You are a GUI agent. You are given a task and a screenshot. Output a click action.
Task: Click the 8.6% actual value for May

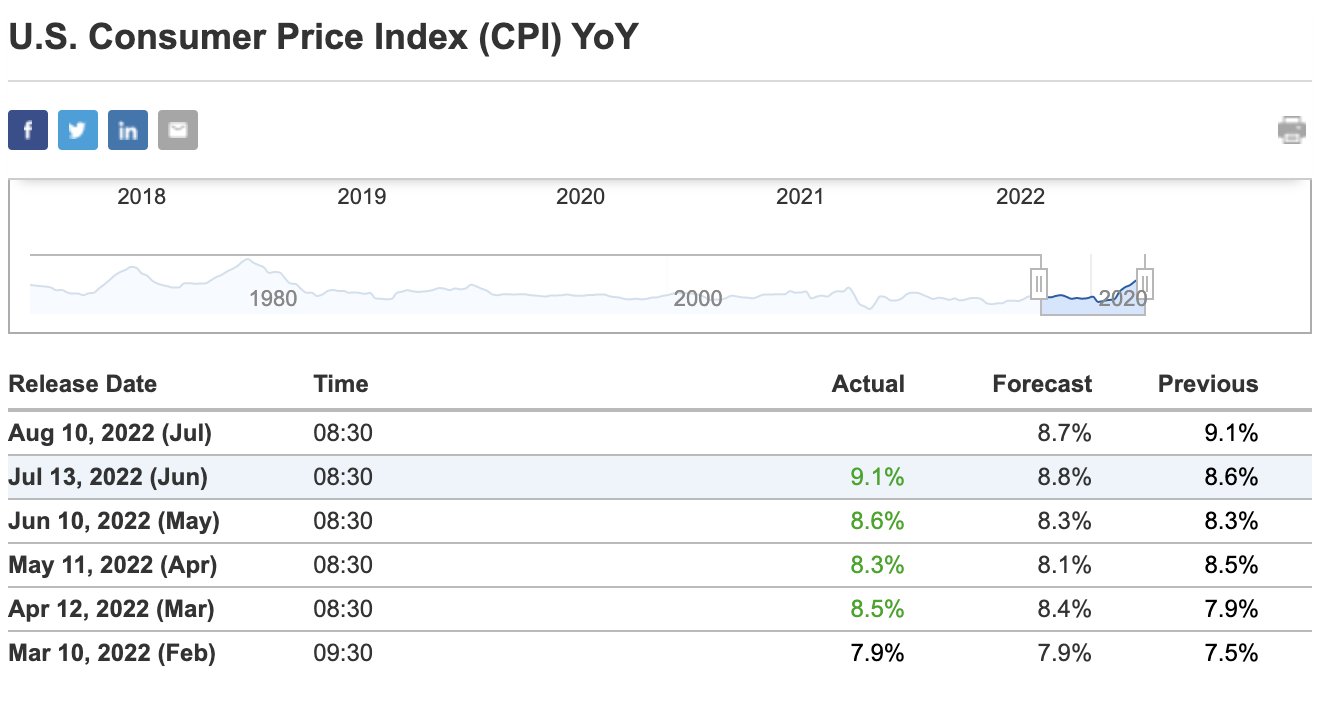[878, 521]
